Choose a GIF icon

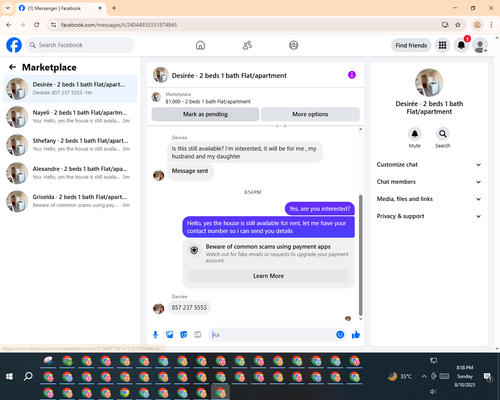point(198,335)
